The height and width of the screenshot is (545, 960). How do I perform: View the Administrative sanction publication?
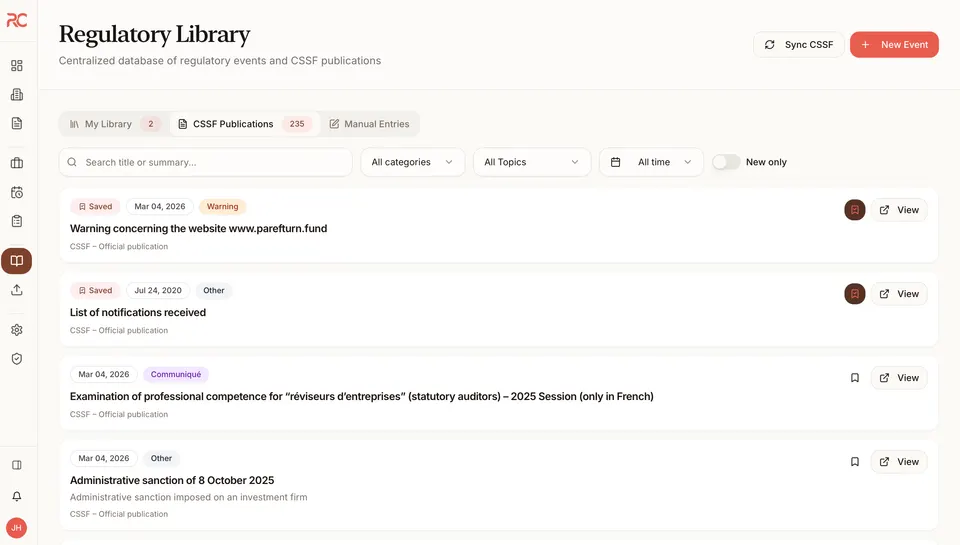pos(899,462)
